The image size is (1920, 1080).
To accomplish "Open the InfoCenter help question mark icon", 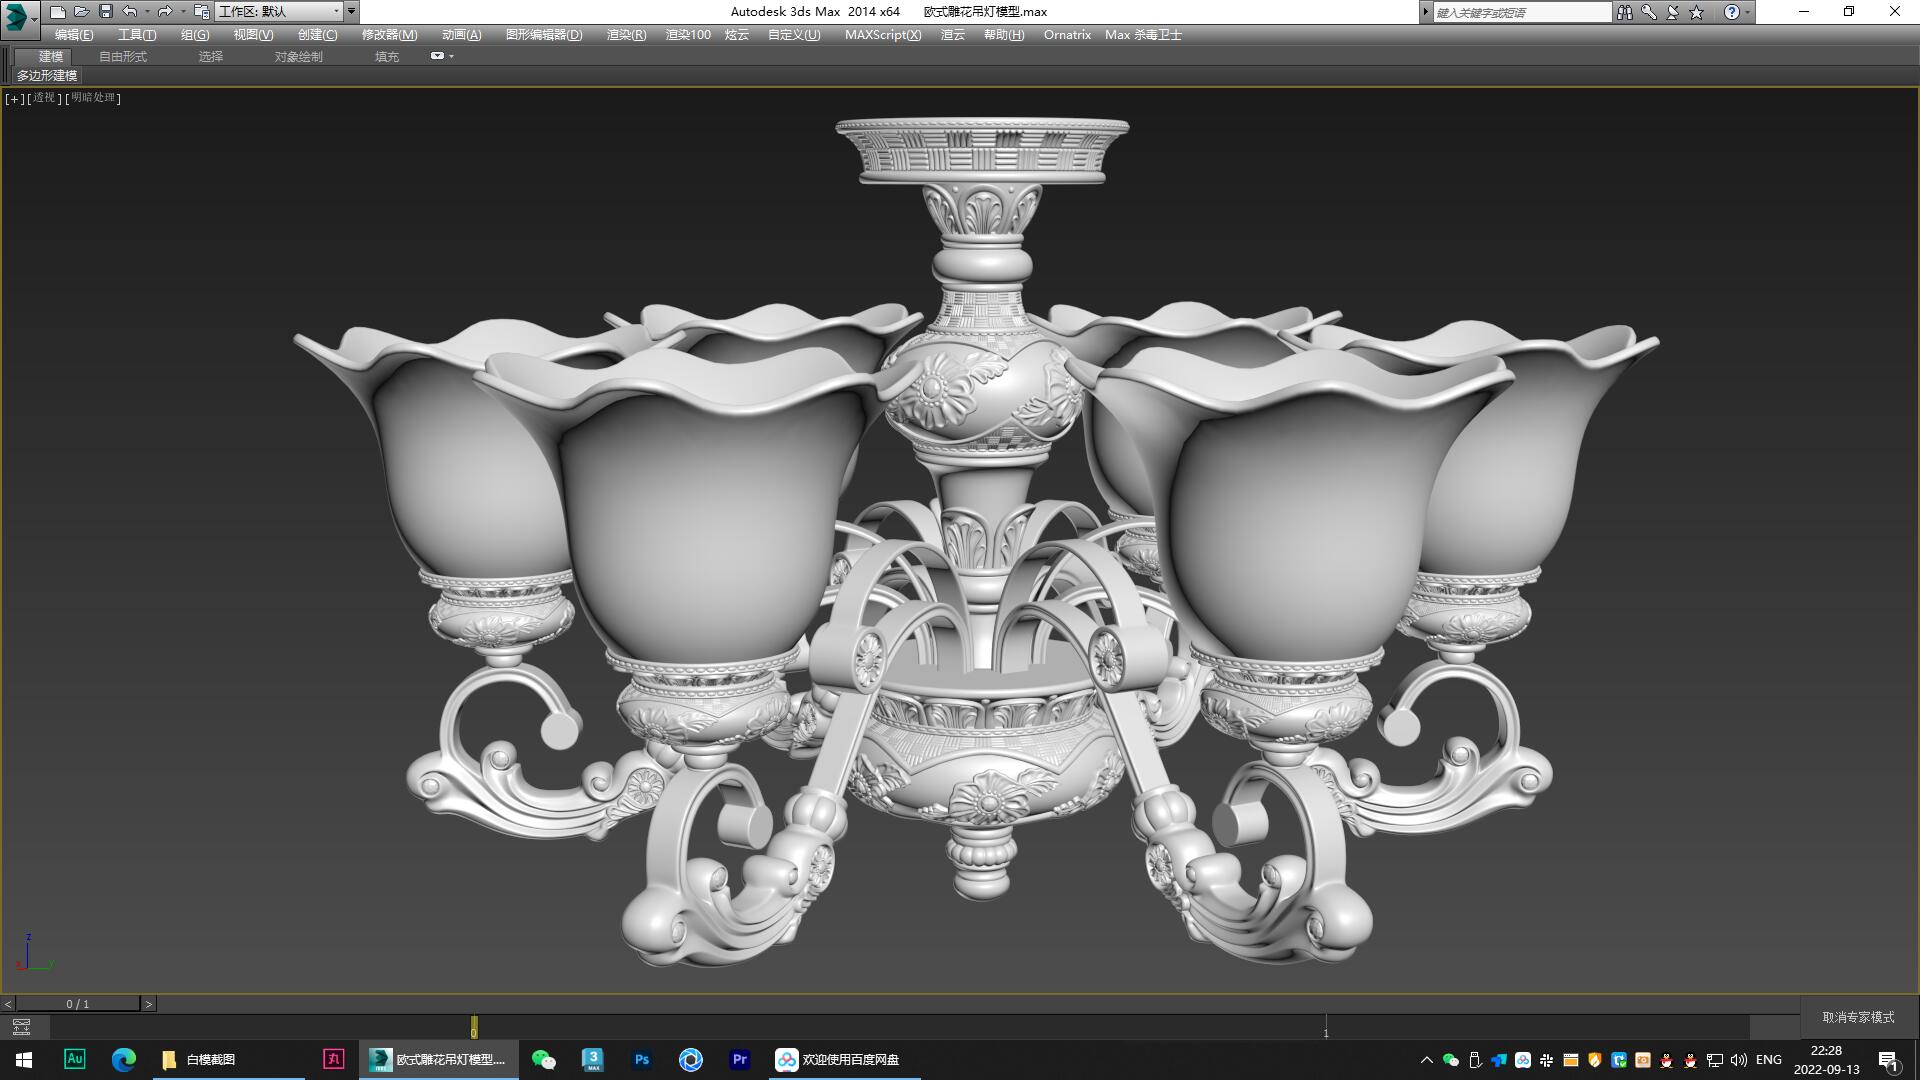I will [x=1731, y=12].
